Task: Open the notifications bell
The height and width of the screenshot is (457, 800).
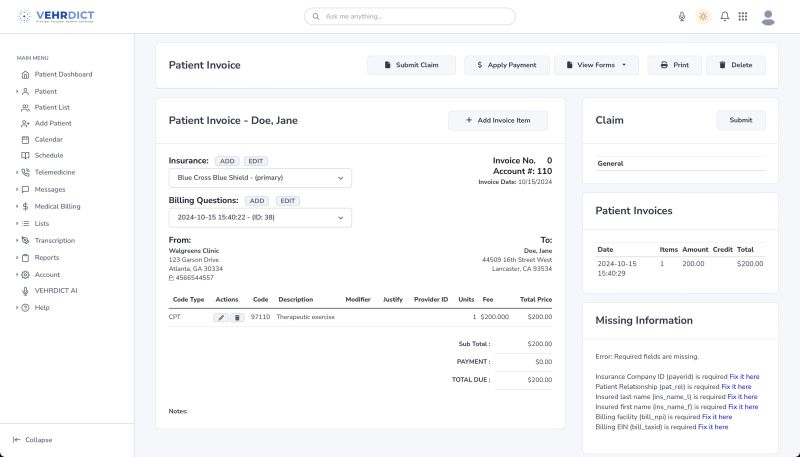Action: (x=724, y=17)
